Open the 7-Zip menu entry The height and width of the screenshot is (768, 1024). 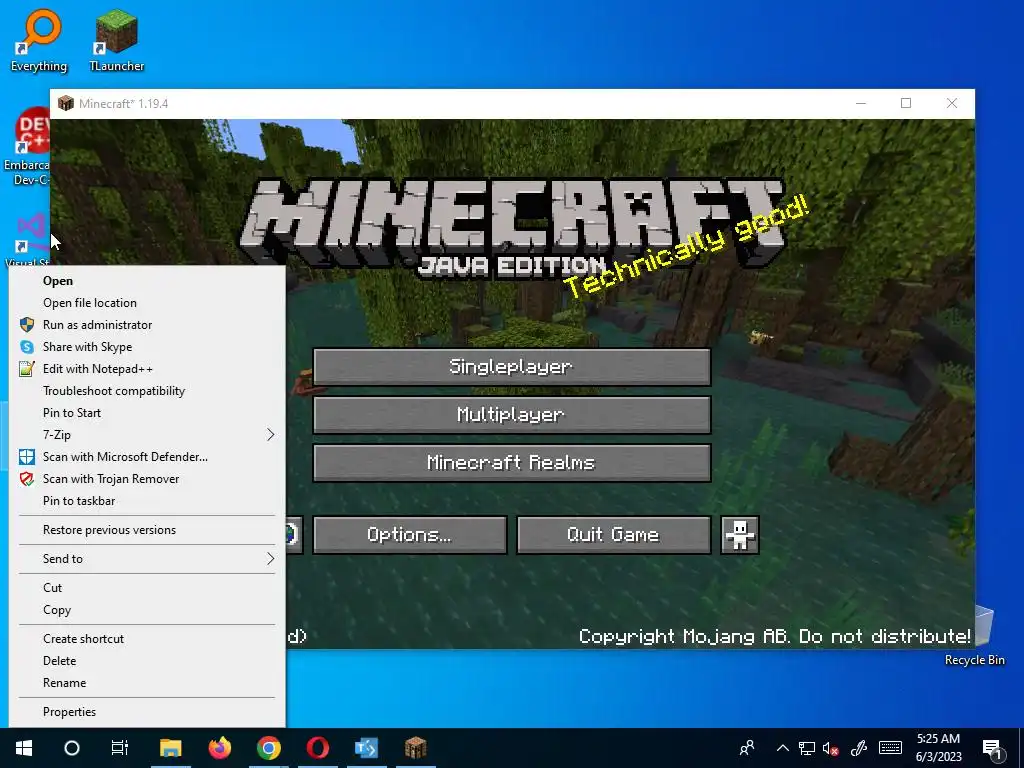(x=147, y=435)
